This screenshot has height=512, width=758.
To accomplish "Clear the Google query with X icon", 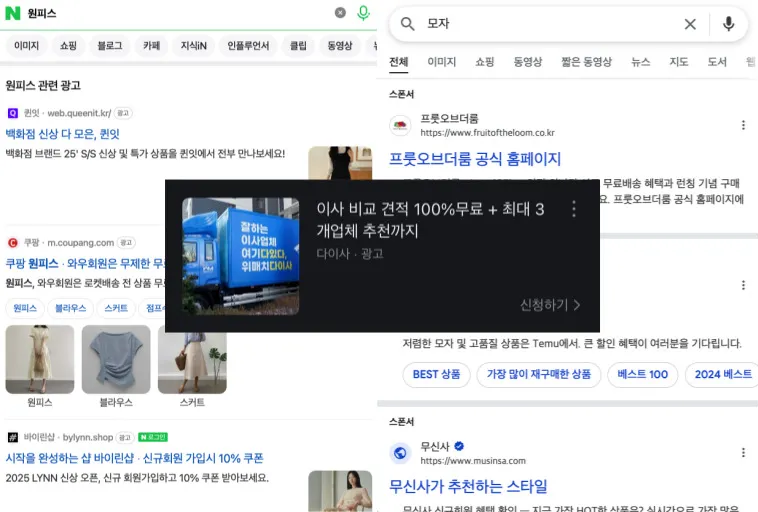I will (690, 24).
